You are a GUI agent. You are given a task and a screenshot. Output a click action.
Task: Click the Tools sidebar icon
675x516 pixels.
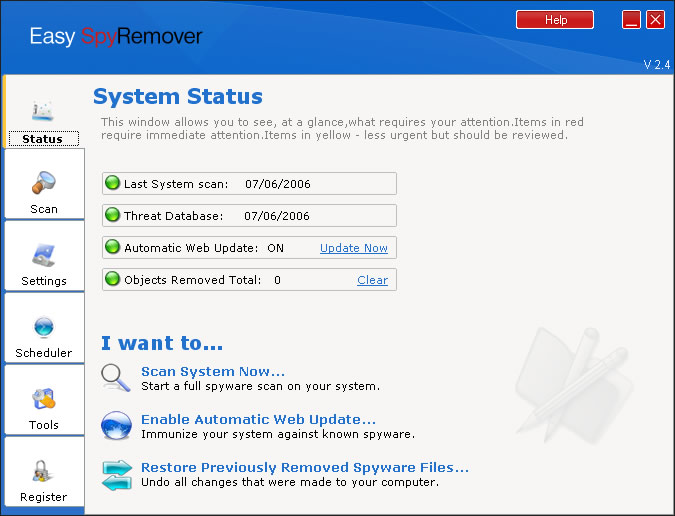coord(43,399)
